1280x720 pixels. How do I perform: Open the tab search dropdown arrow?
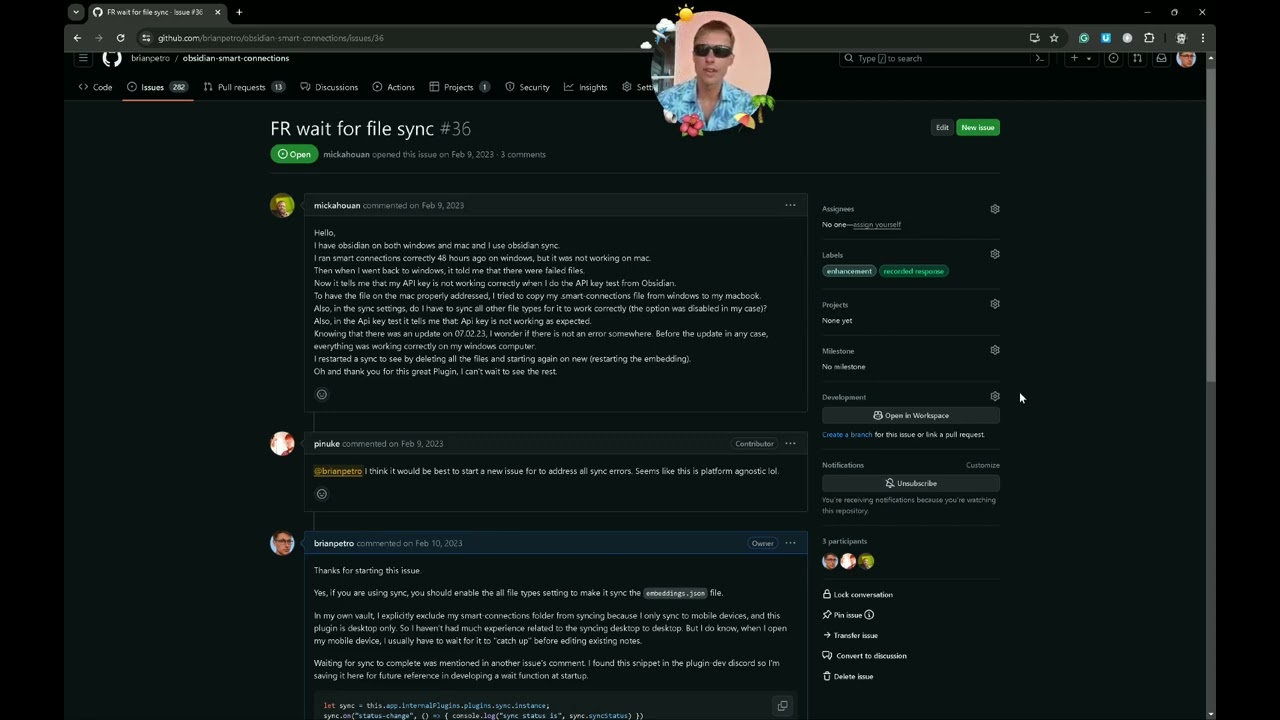[x=76, y=12]
